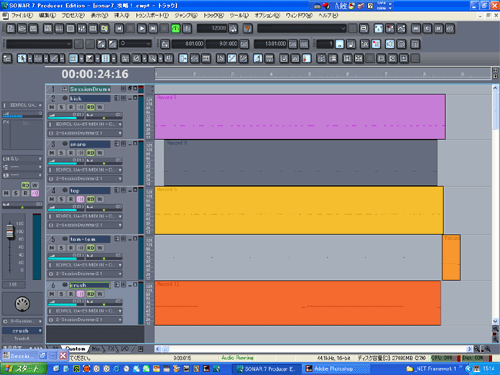Minimize the snare track strip

click(130, 144)
